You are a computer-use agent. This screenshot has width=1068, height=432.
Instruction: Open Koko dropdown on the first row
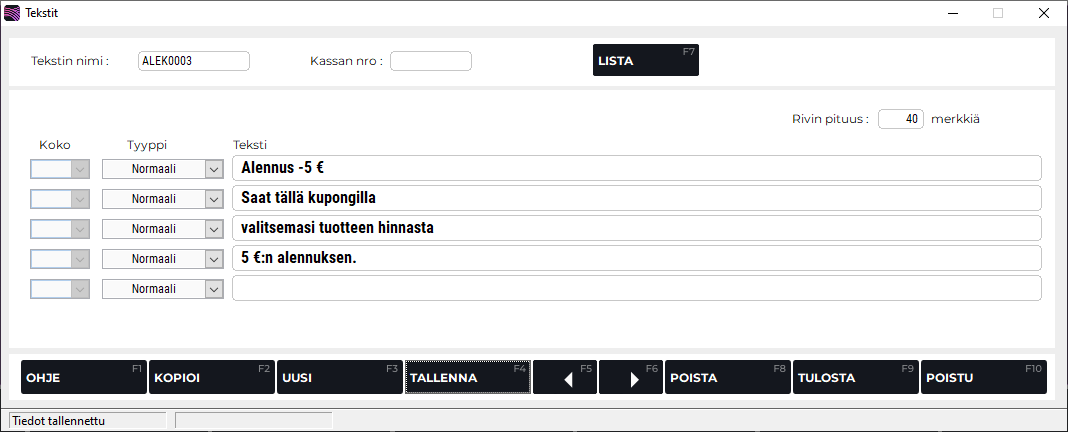(80, 169)
